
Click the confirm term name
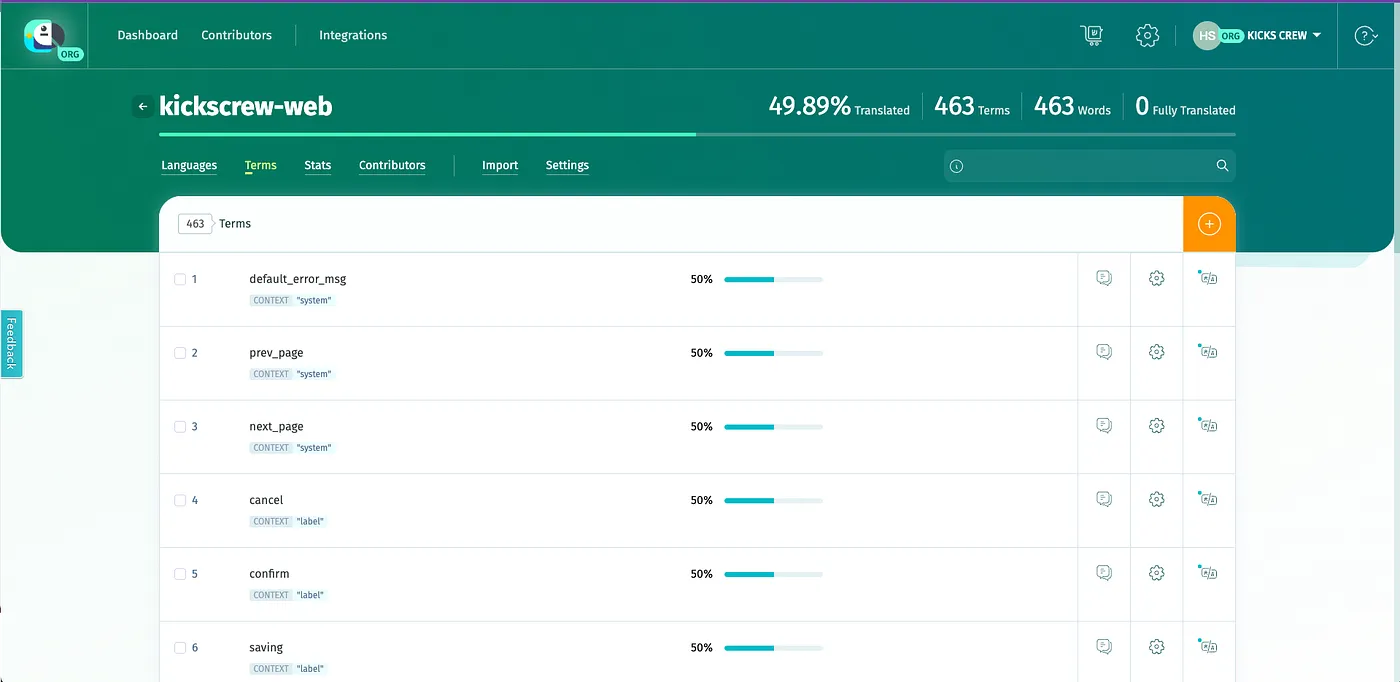[x=269, y=574]
